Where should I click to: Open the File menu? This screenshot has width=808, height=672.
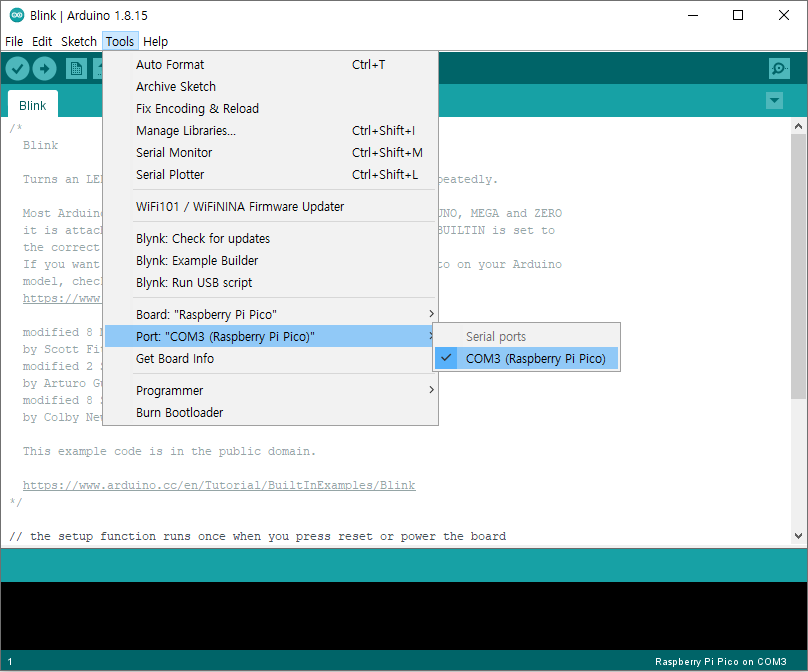[14, 41]
